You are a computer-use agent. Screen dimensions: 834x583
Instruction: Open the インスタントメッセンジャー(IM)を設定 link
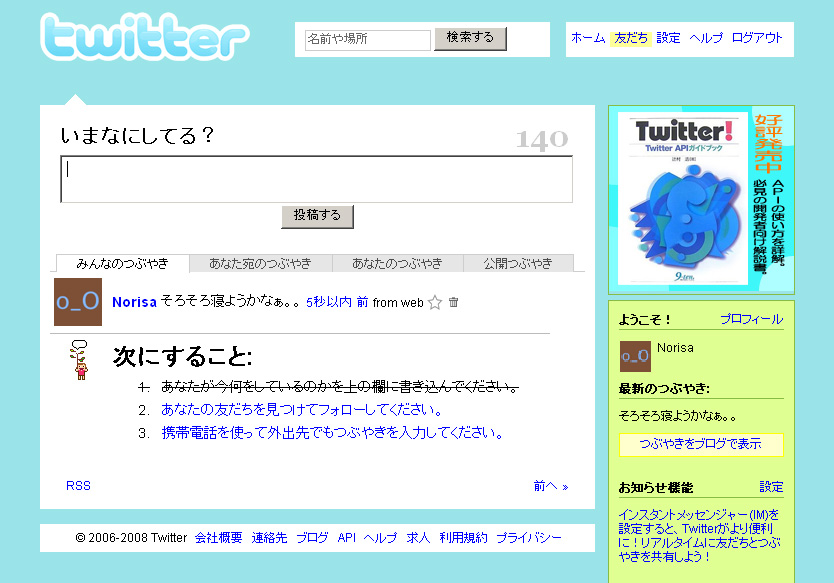(699, 535)
